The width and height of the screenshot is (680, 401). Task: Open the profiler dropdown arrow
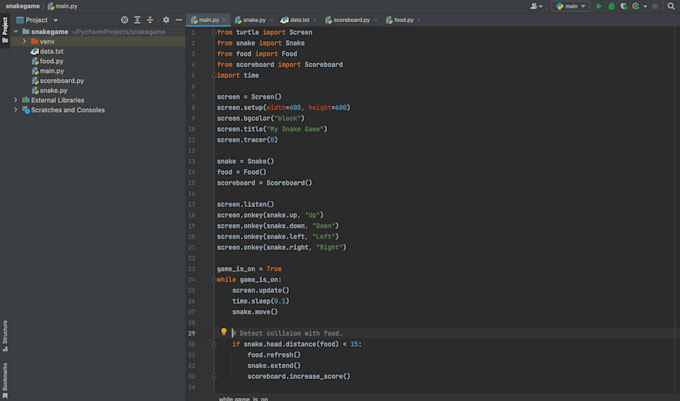click(x=645, y=7)
